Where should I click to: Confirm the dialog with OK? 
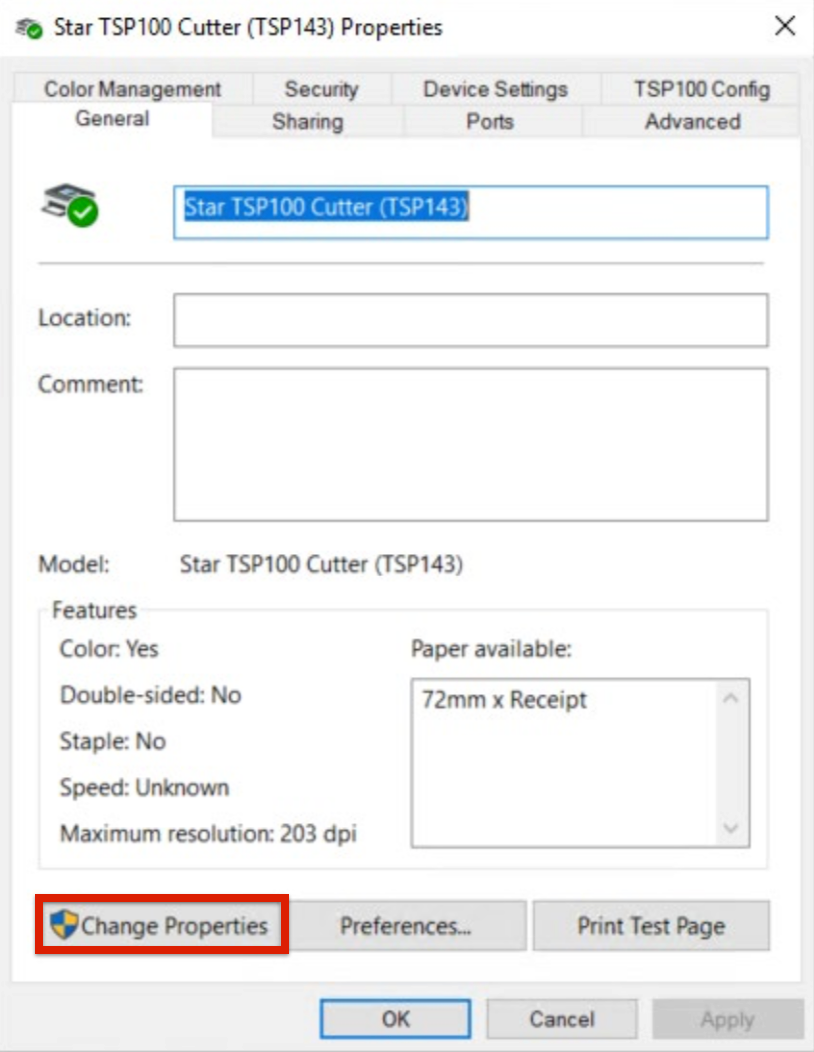click(x=395, y=1019)
